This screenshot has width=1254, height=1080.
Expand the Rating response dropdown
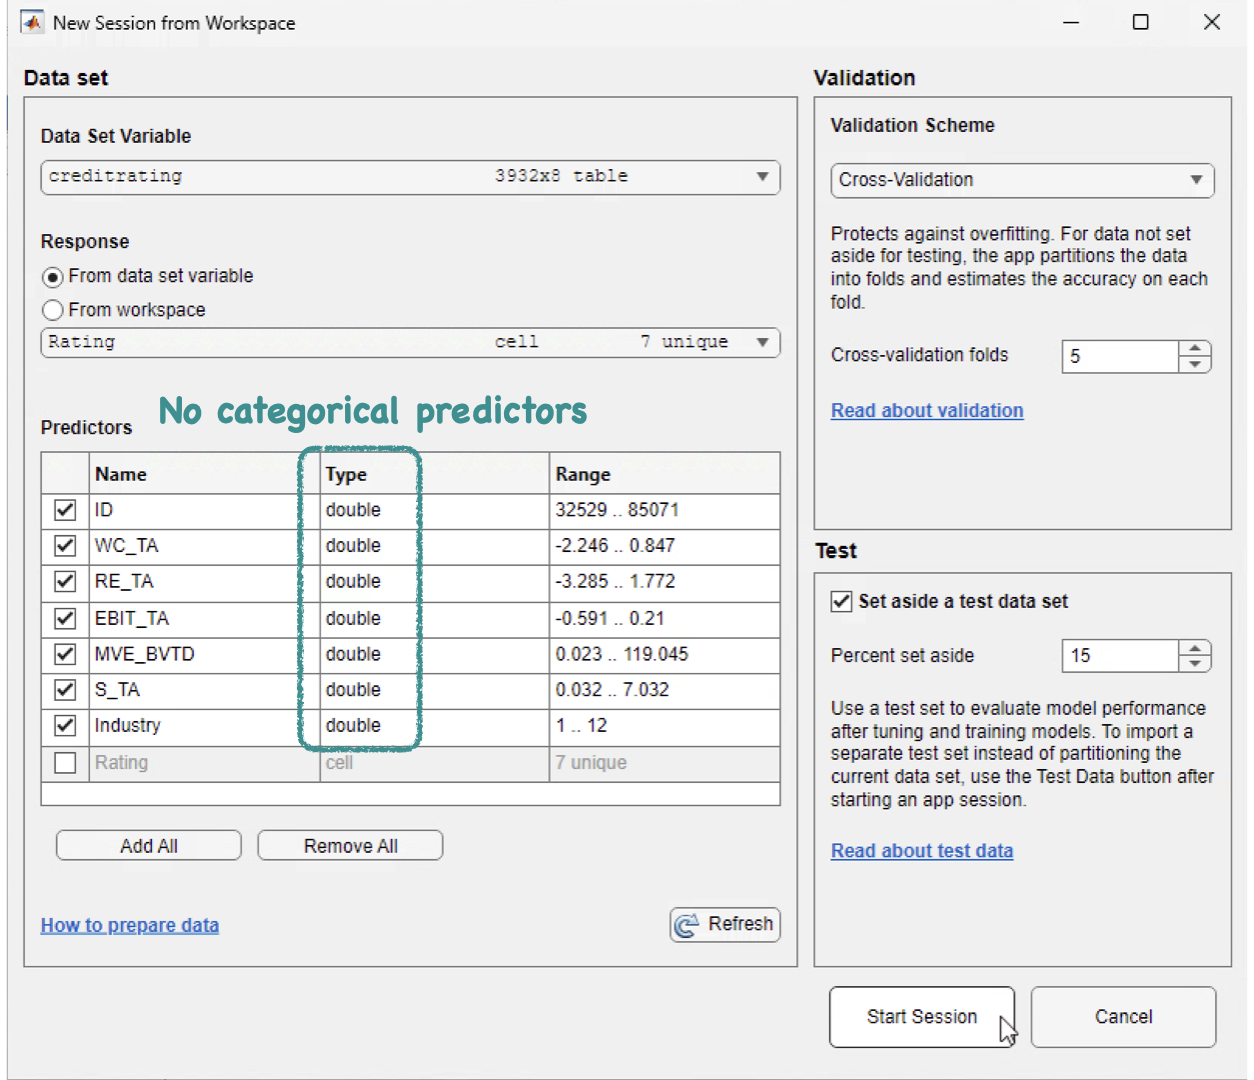(762, 342)
